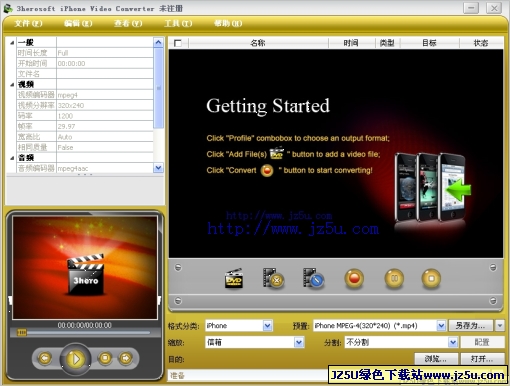Screen dimensions: 510x386
Task: Click the 宽高比 value Auto
Action: click(x=105, y=137)
